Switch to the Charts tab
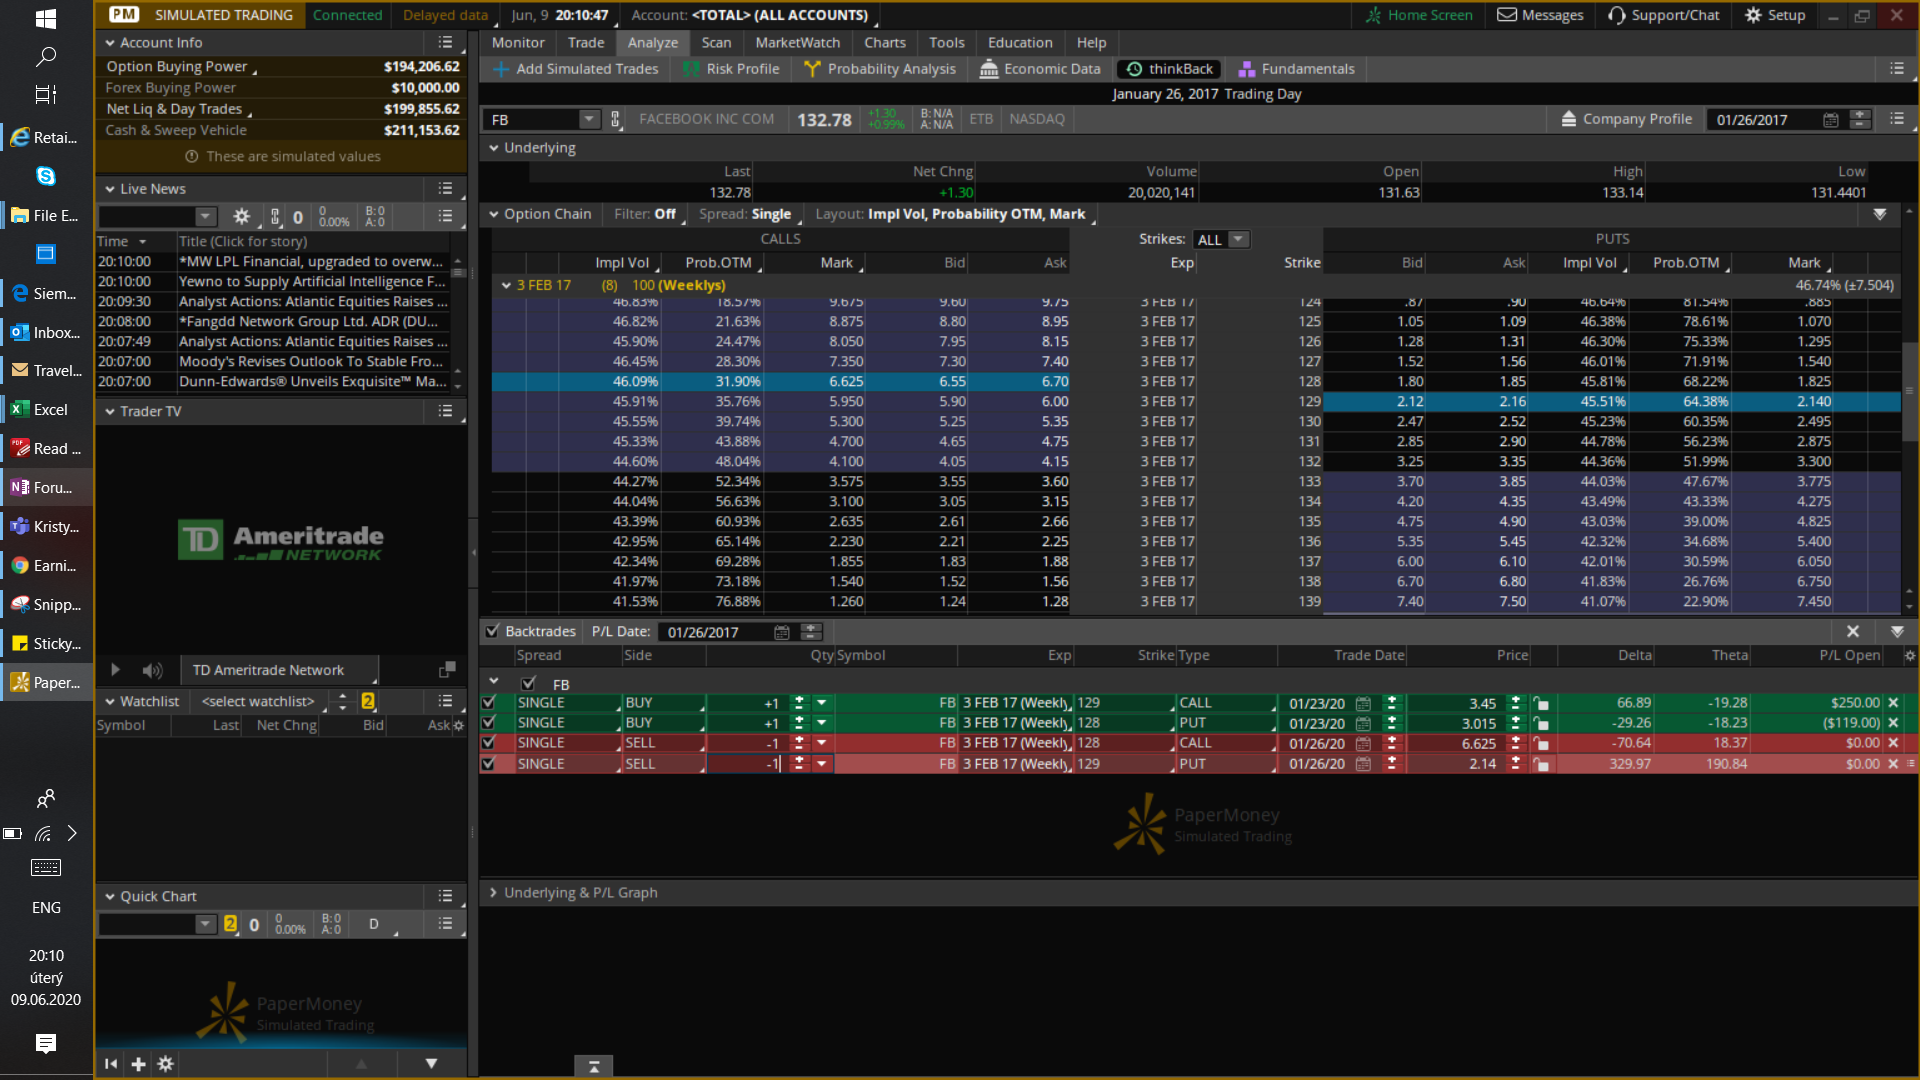This screenshot has width=1920, height=1080. point(884,43)
